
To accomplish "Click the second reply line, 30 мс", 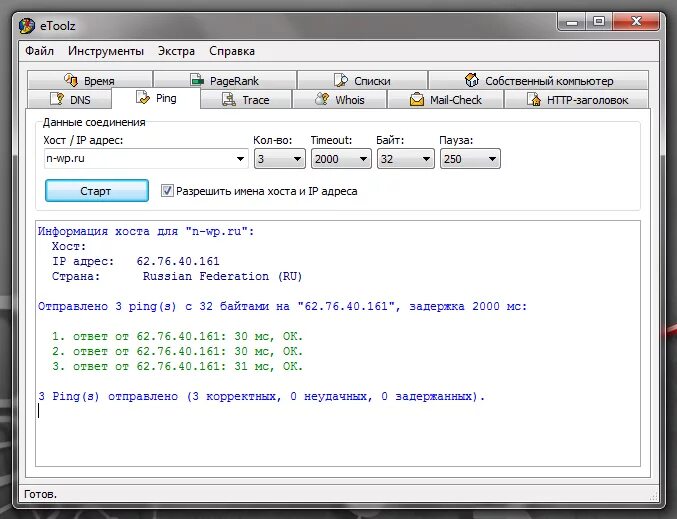I will pyautogui.click(x=177, y=351).
